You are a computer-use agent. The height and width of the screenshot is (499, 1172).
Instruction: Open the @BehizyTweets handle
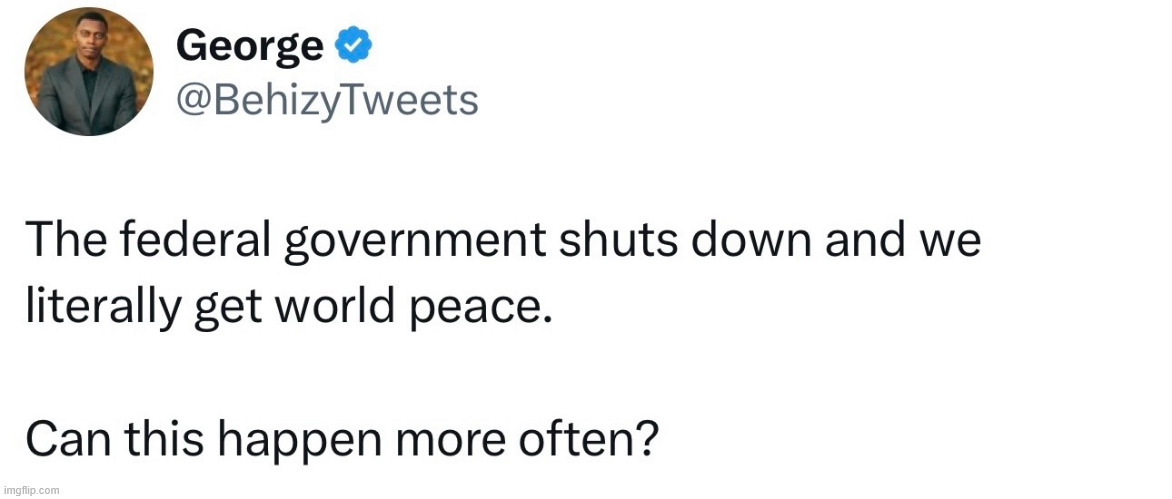[x=327, y=99]
